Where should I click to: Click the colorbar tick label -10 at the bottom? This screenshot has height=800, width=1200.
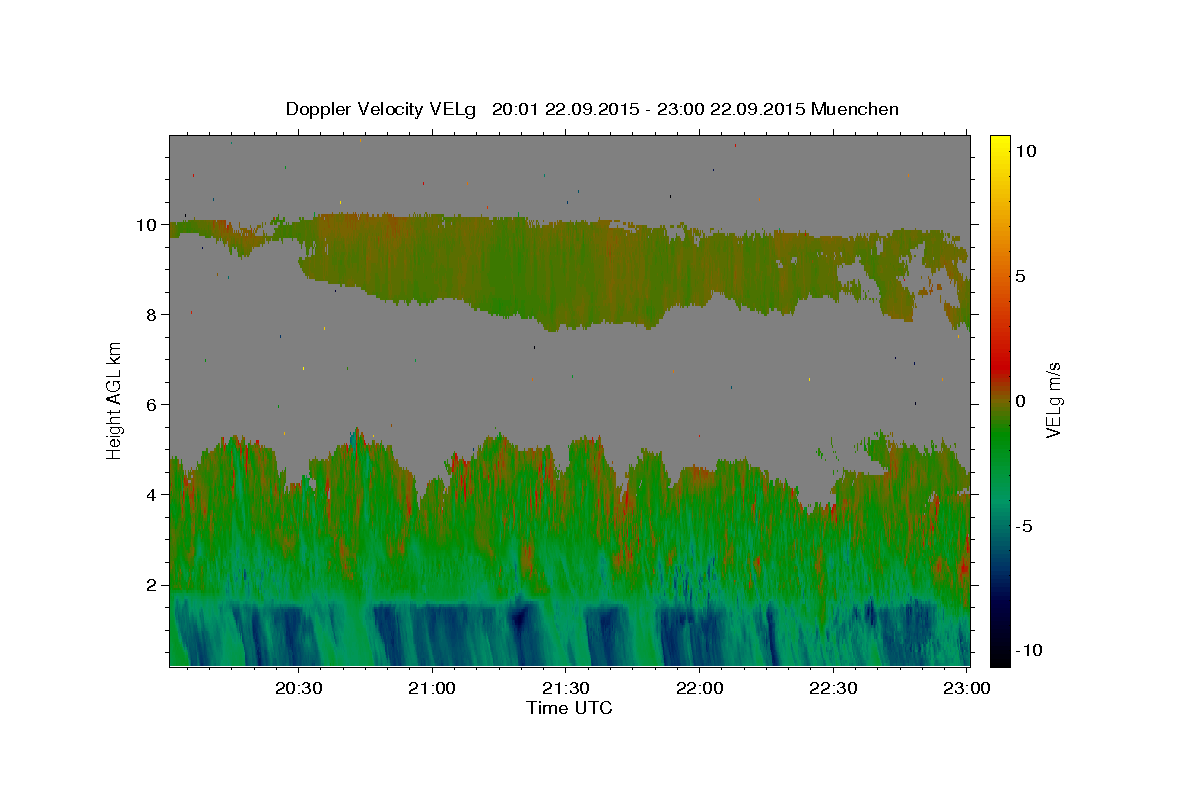tap(1028, 651)
